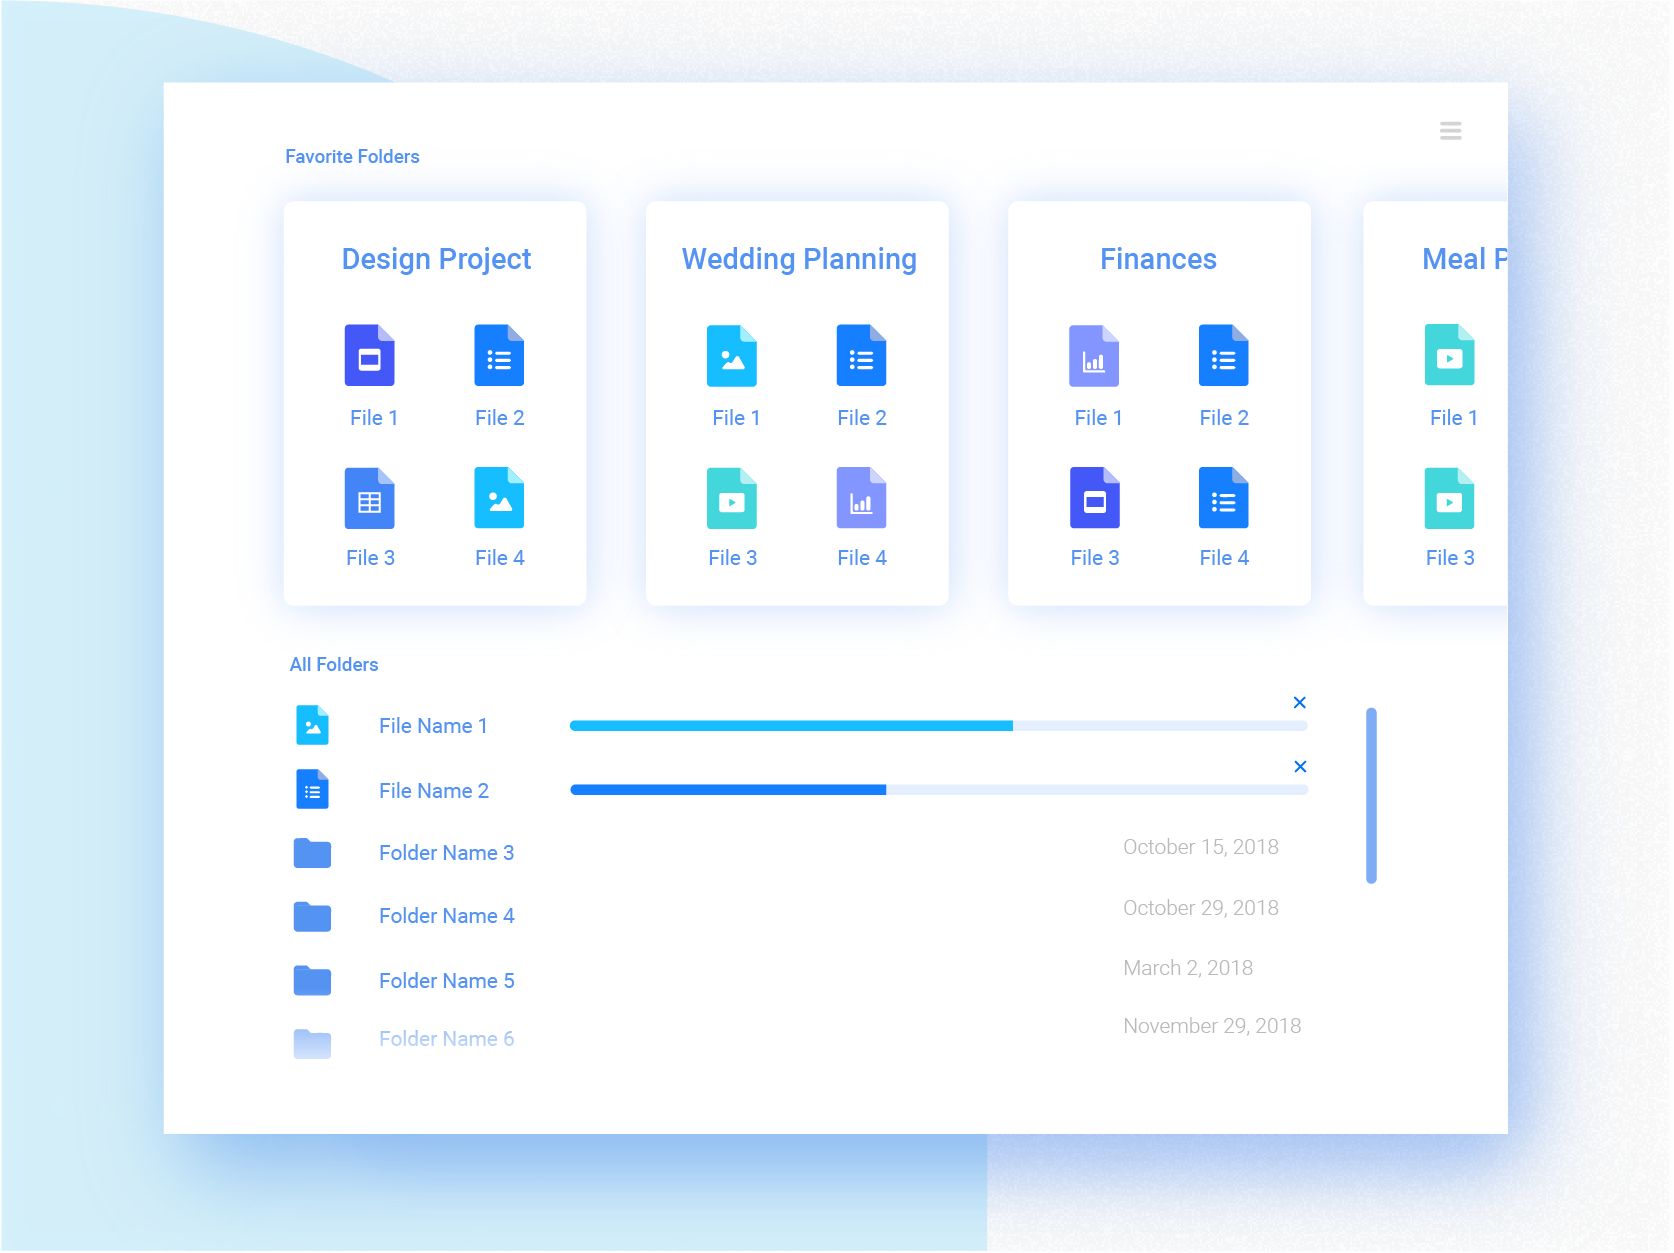
Task: Open Design Project File 4 image icon
Action: [499, 498]
